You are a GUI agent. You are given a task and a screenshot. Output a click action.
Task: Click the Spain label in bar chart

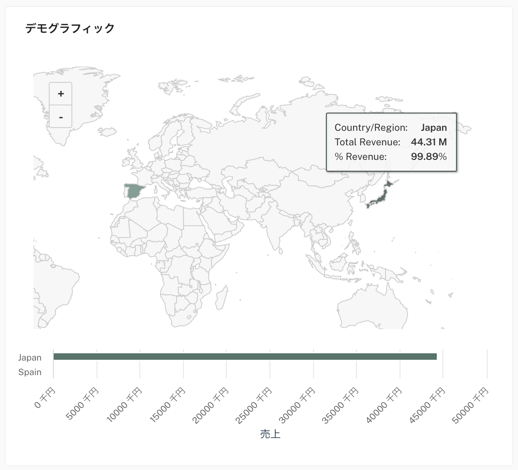click(30, 372)
